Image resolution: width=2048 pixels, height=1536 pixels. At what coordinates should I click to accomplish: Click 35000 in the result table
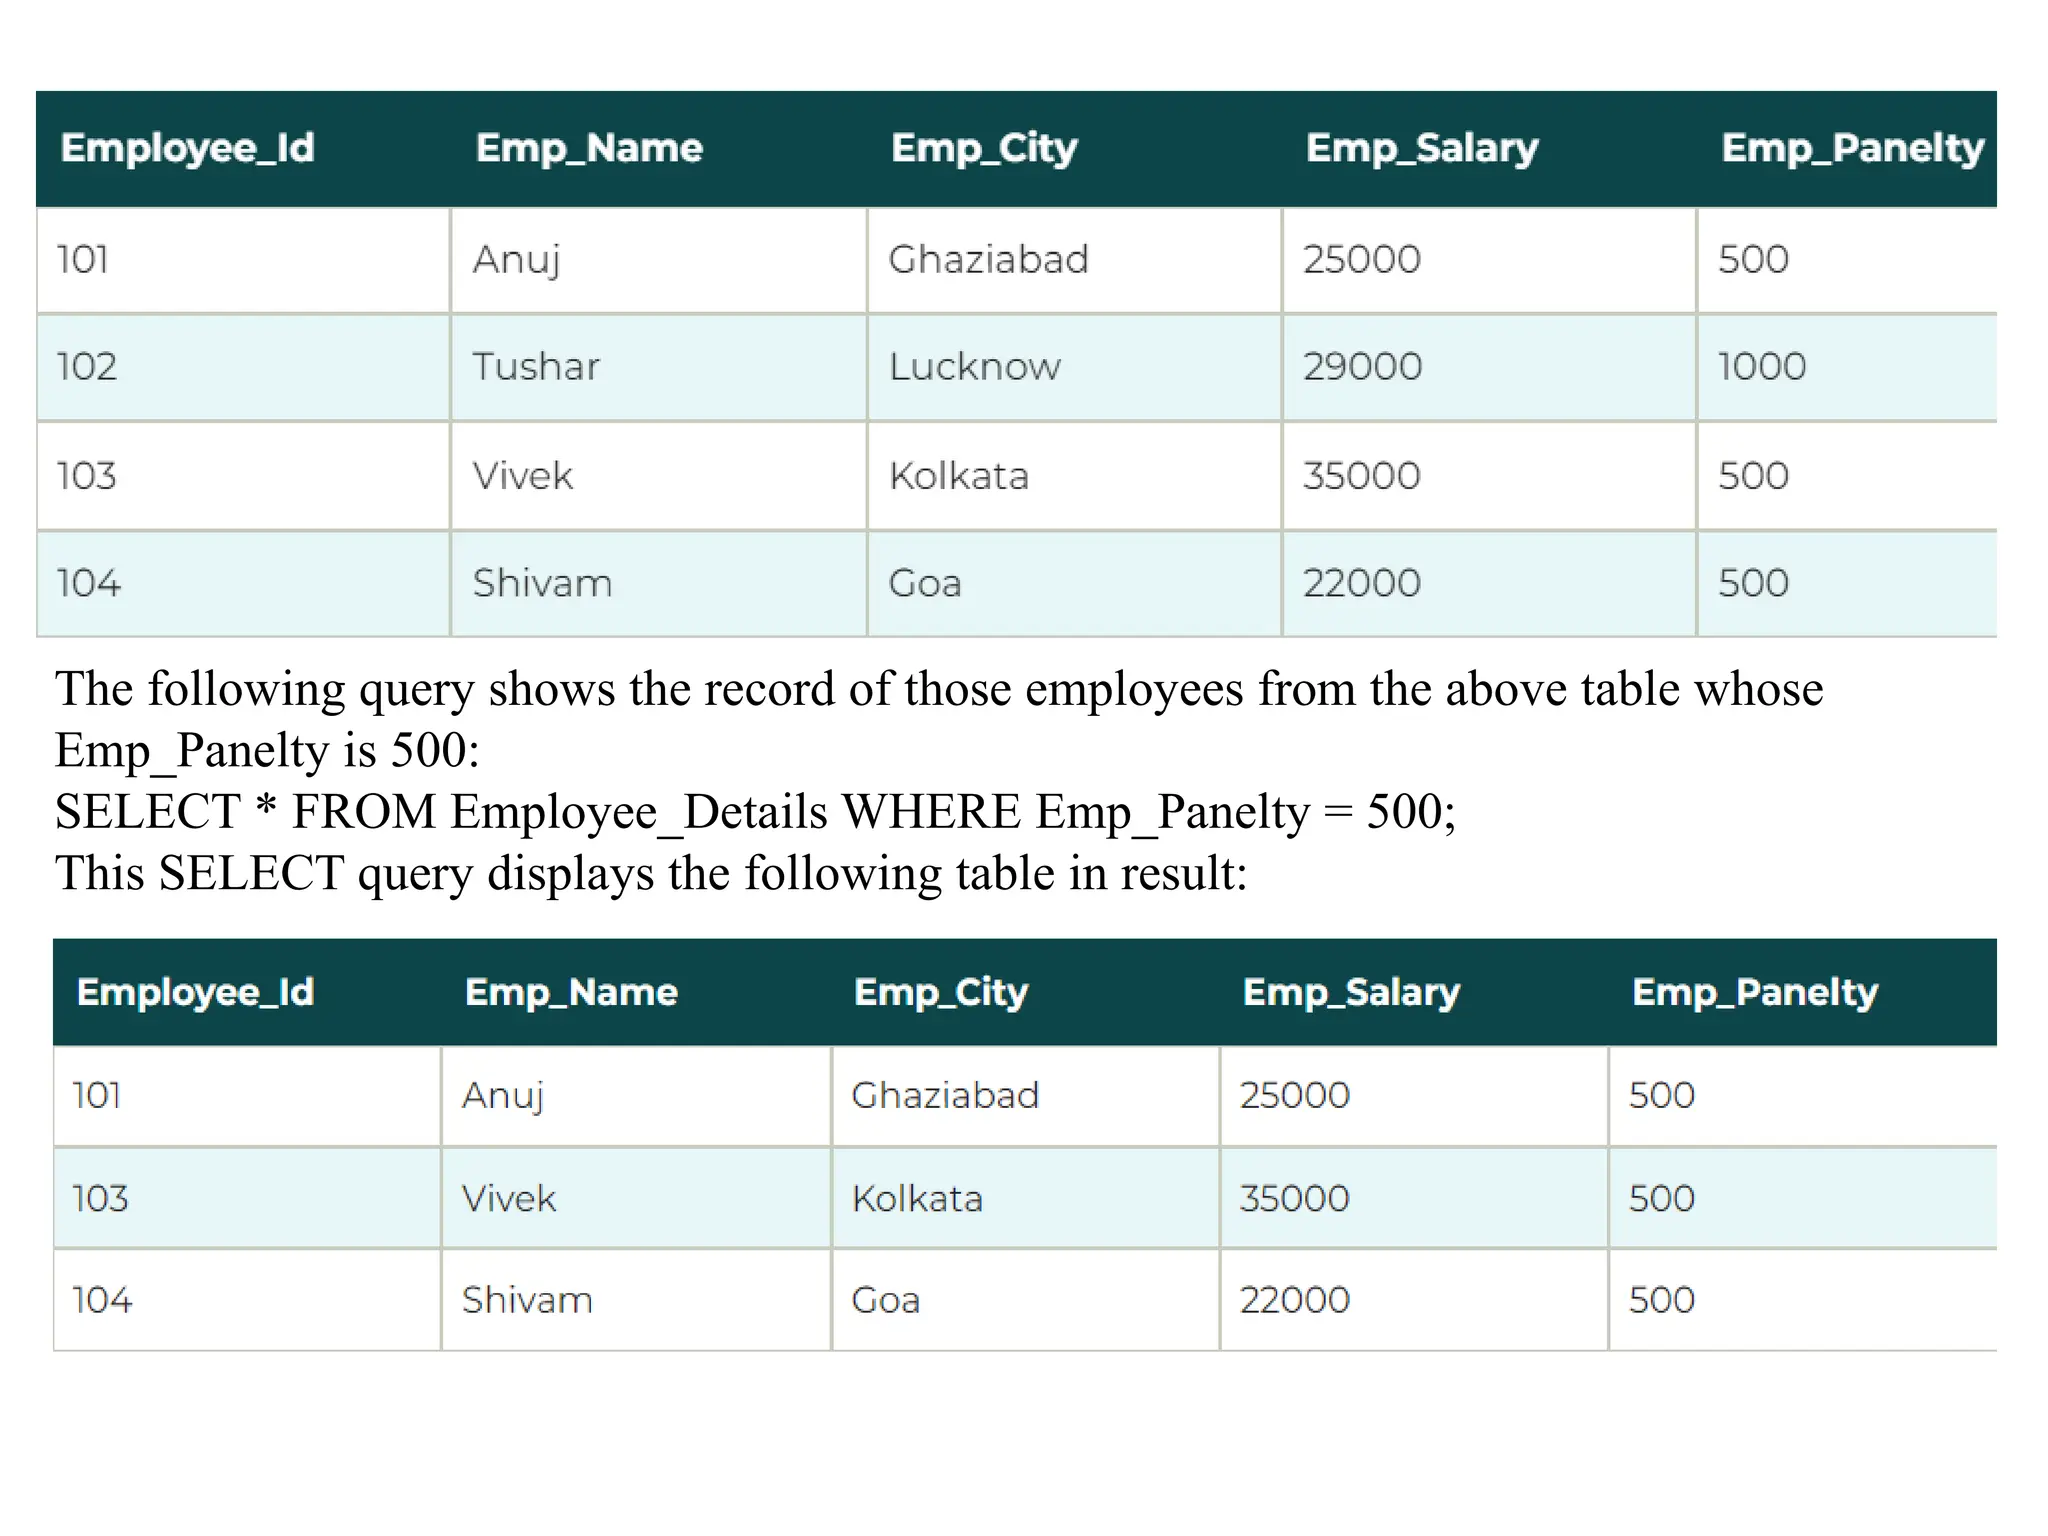[x=1295, y=1198]
